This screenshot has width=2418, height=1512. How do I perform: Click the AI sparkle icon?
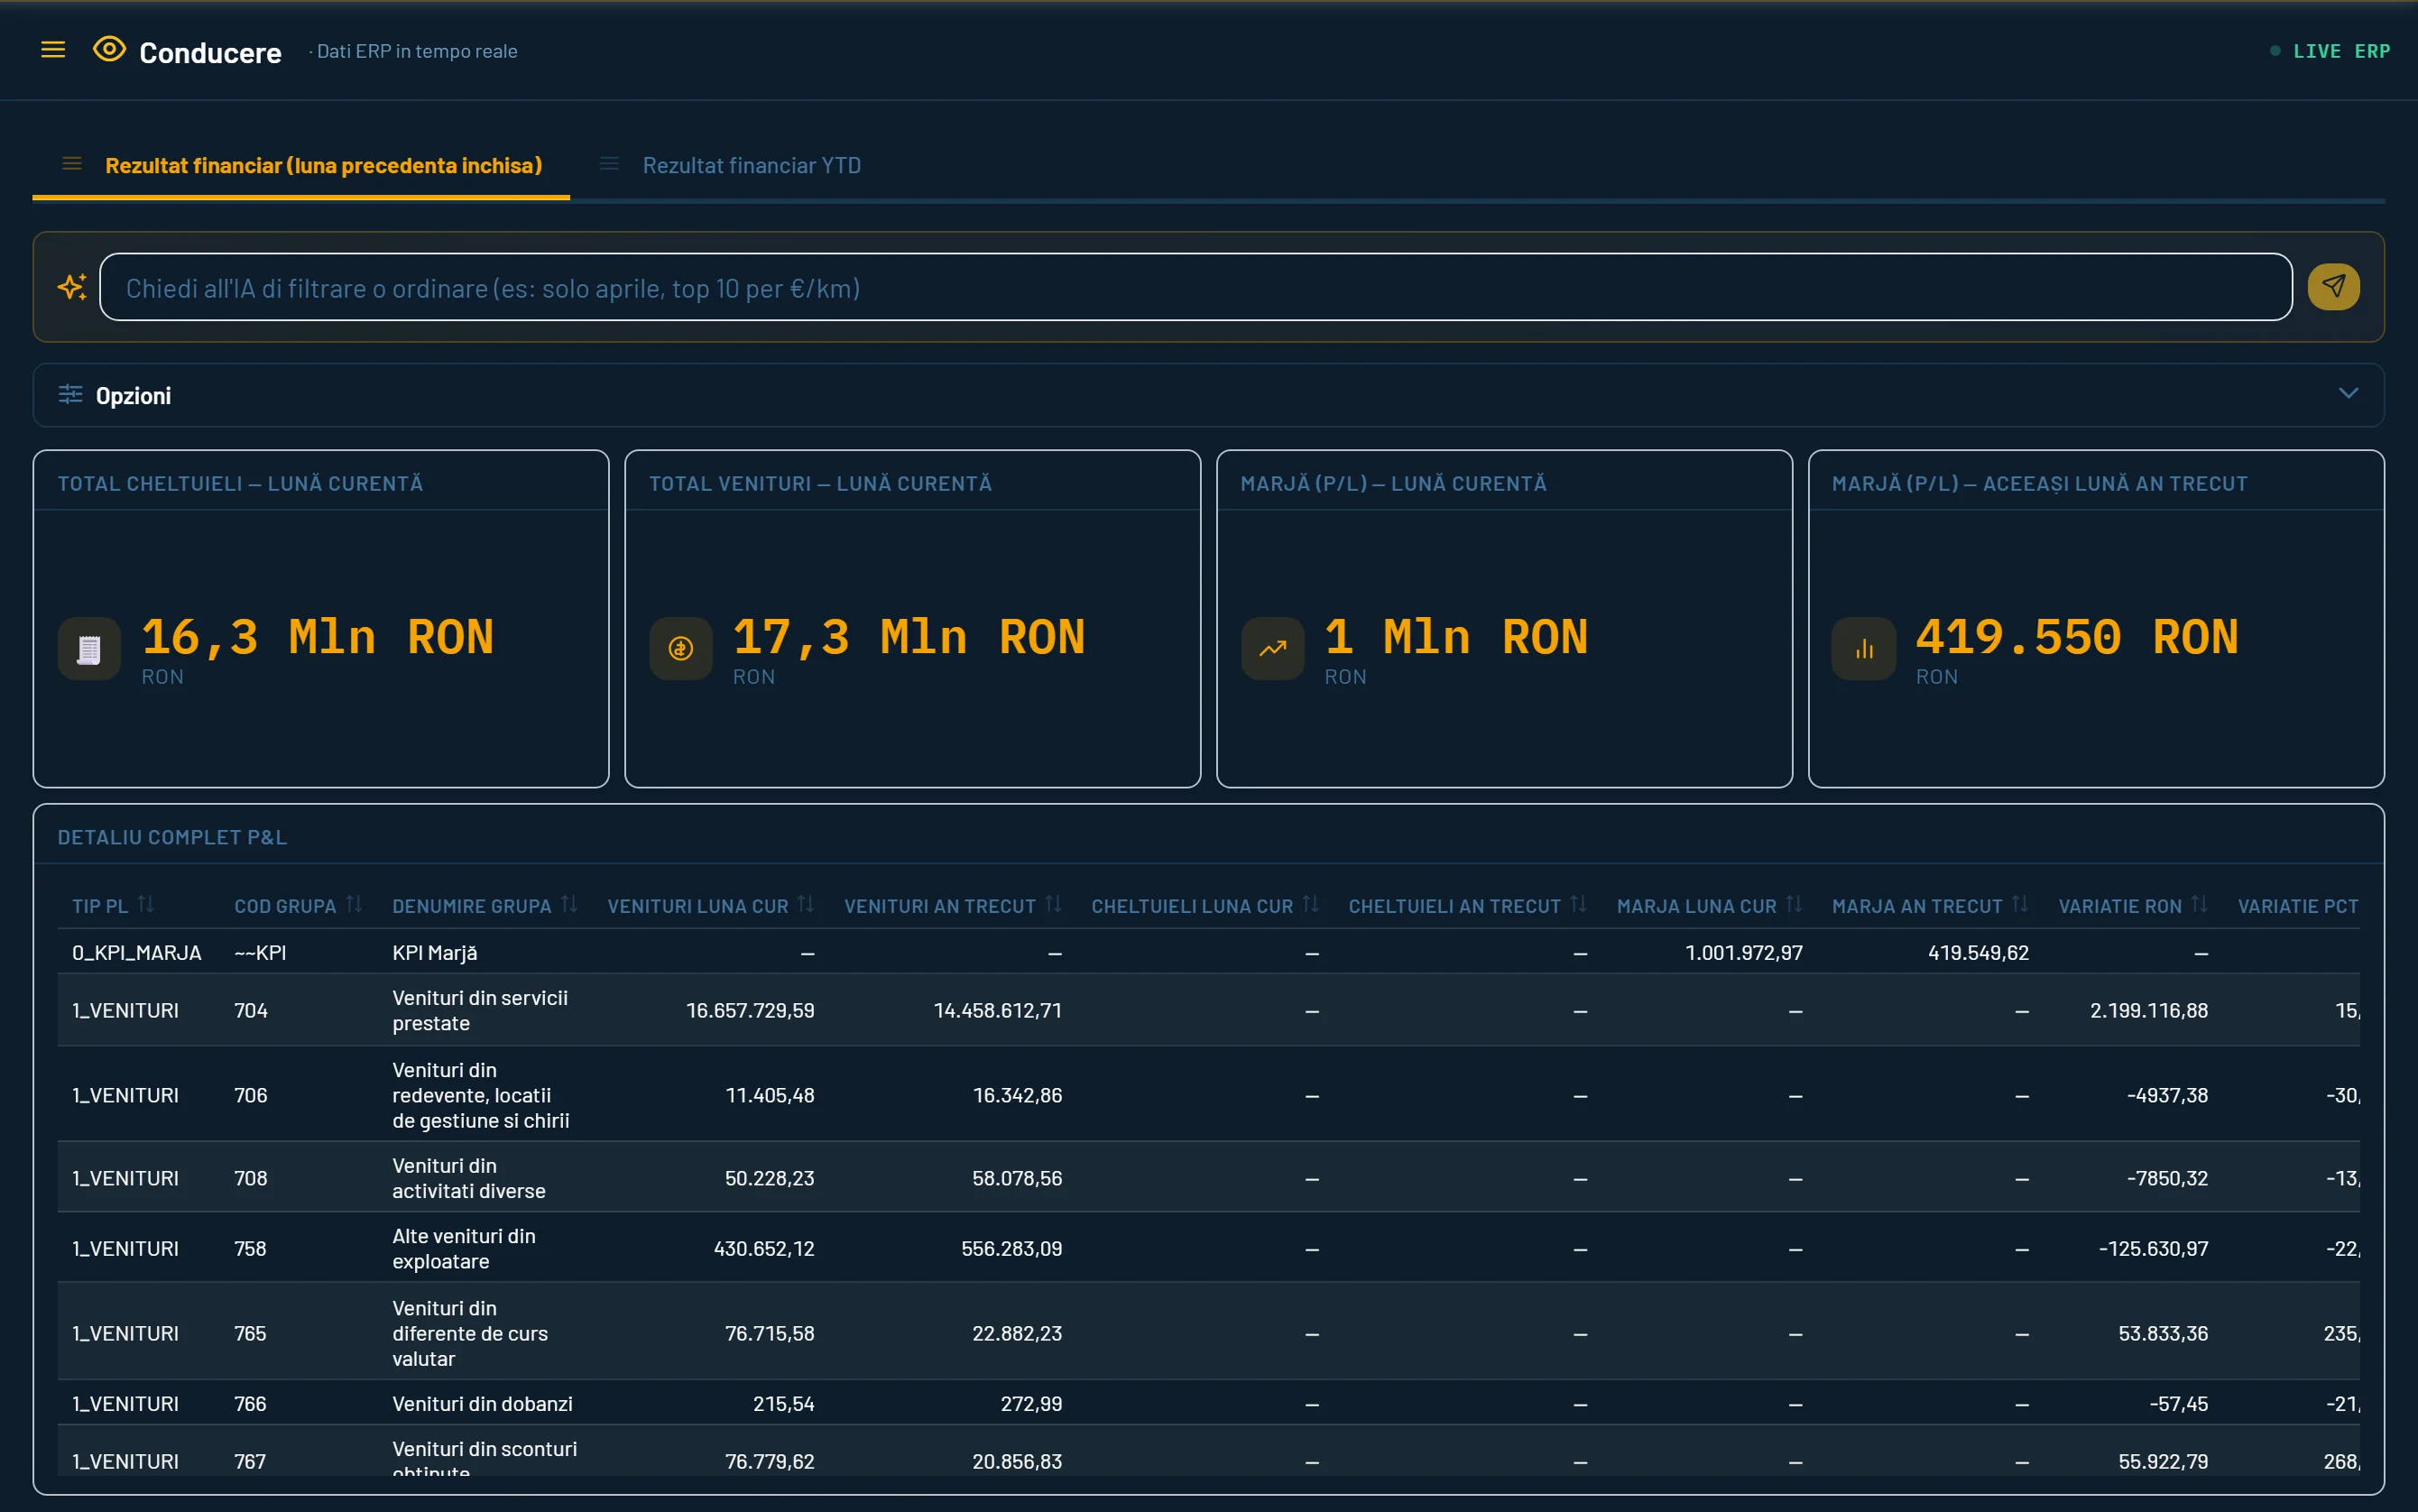tap(72, 287)
